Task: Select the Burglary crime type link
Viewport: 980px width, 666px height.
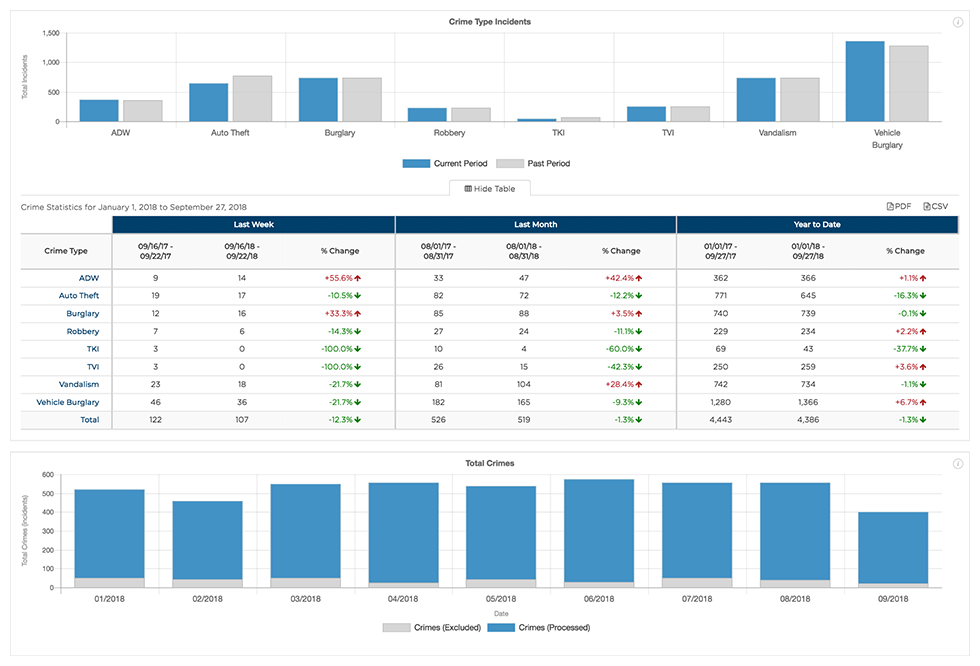Action: point(83,314)
